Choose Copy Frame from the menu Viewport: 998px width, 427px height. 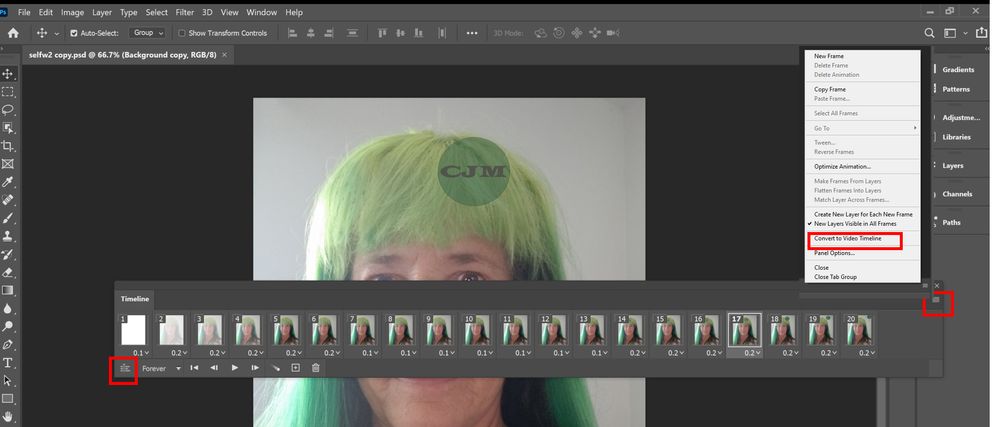(x=829, y=89)
